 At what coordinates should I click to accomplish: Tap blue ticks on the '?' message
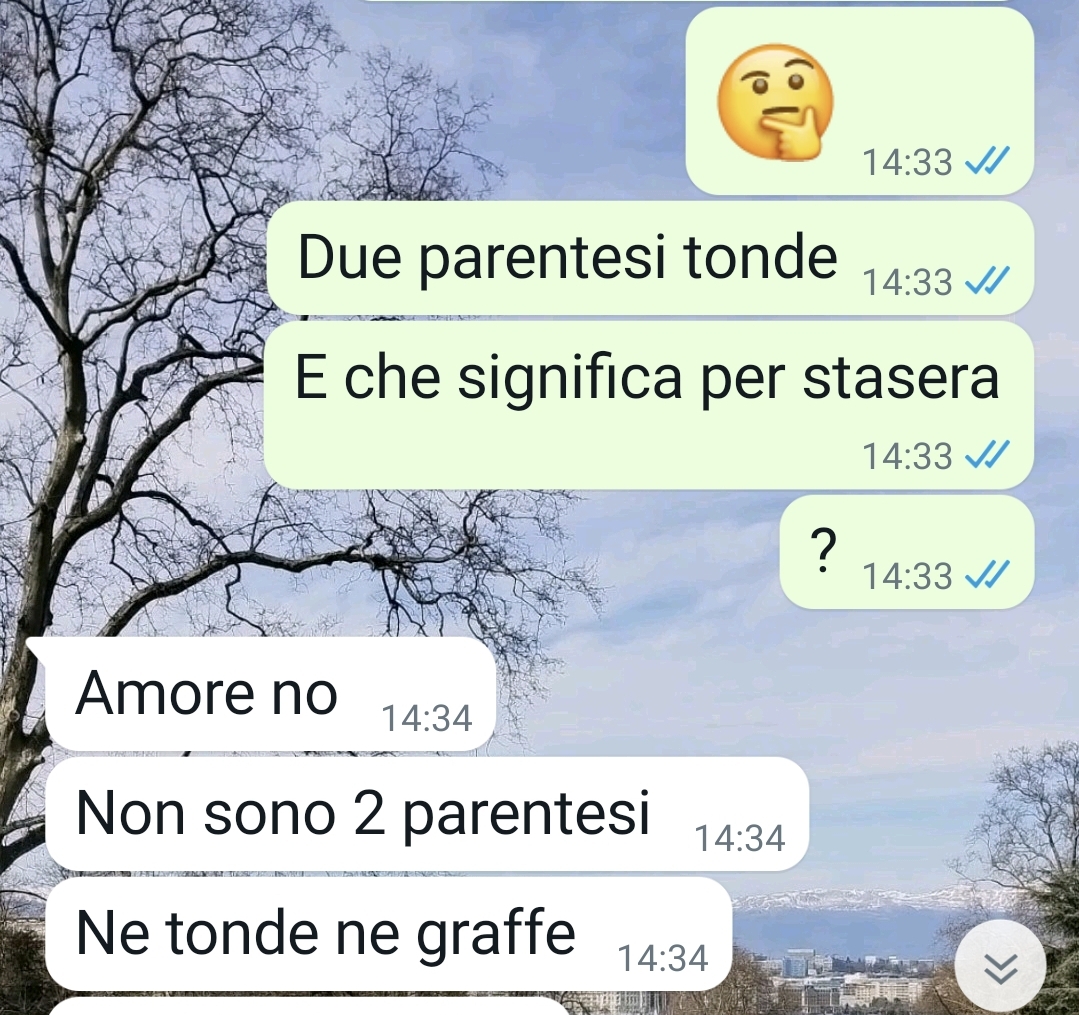tap(987, 575)
